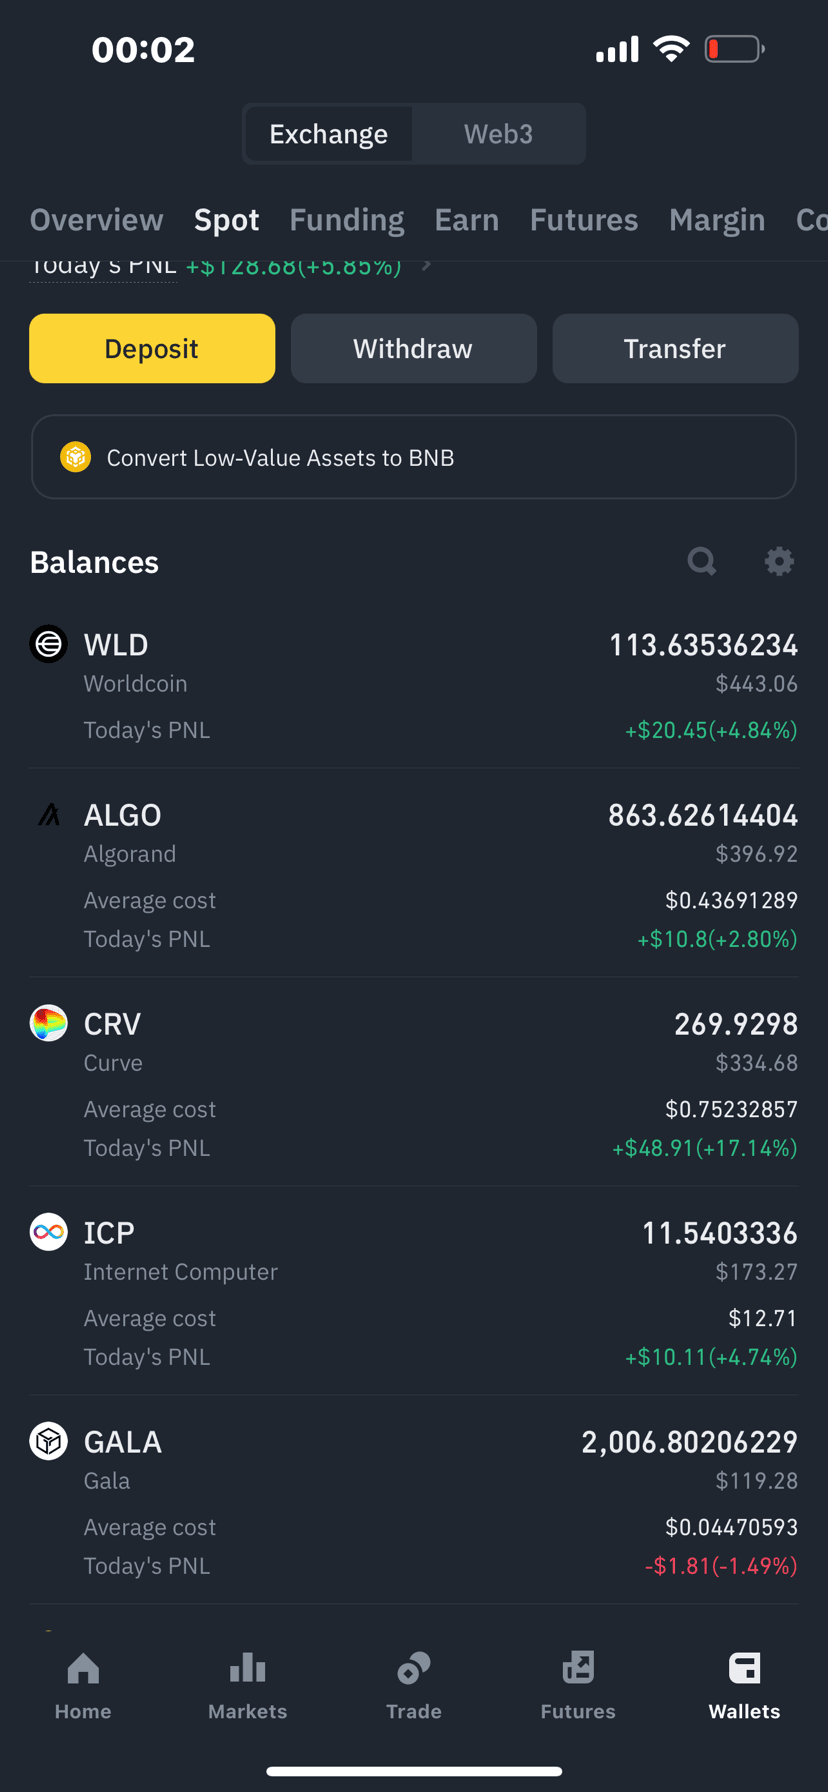Open balances settings gear icon
Image resolution: width=828 pixels, height=1792 pixels.
point(779,561)
